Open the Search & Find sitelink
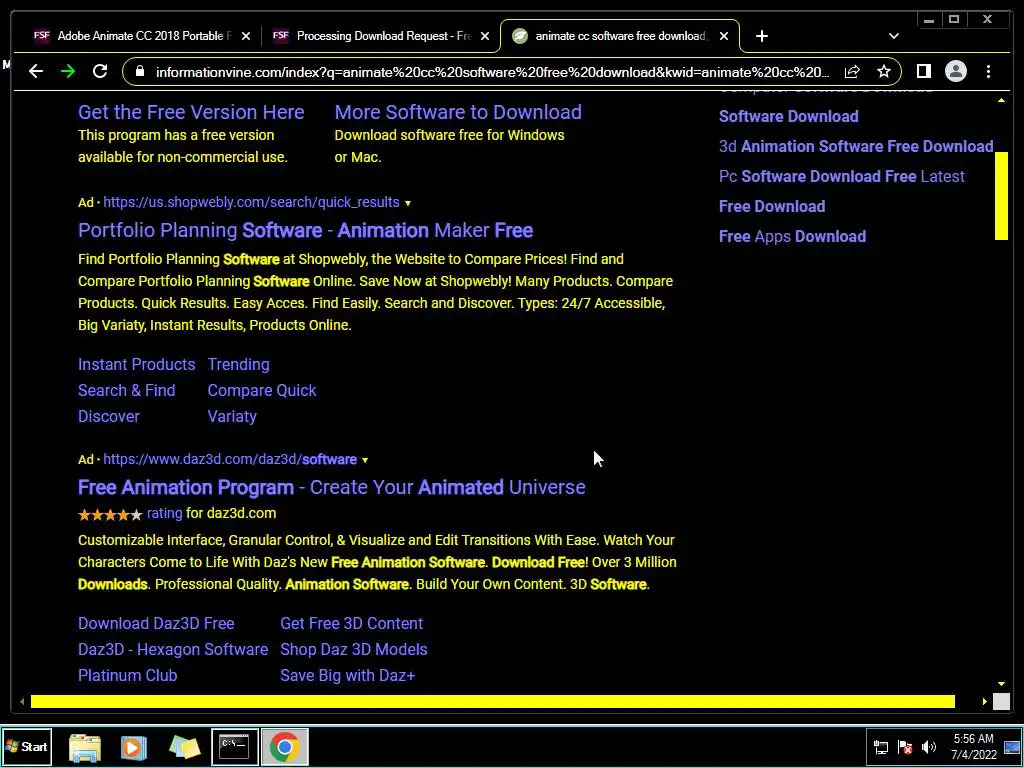 pyautogui.click(x=126, y=391)
